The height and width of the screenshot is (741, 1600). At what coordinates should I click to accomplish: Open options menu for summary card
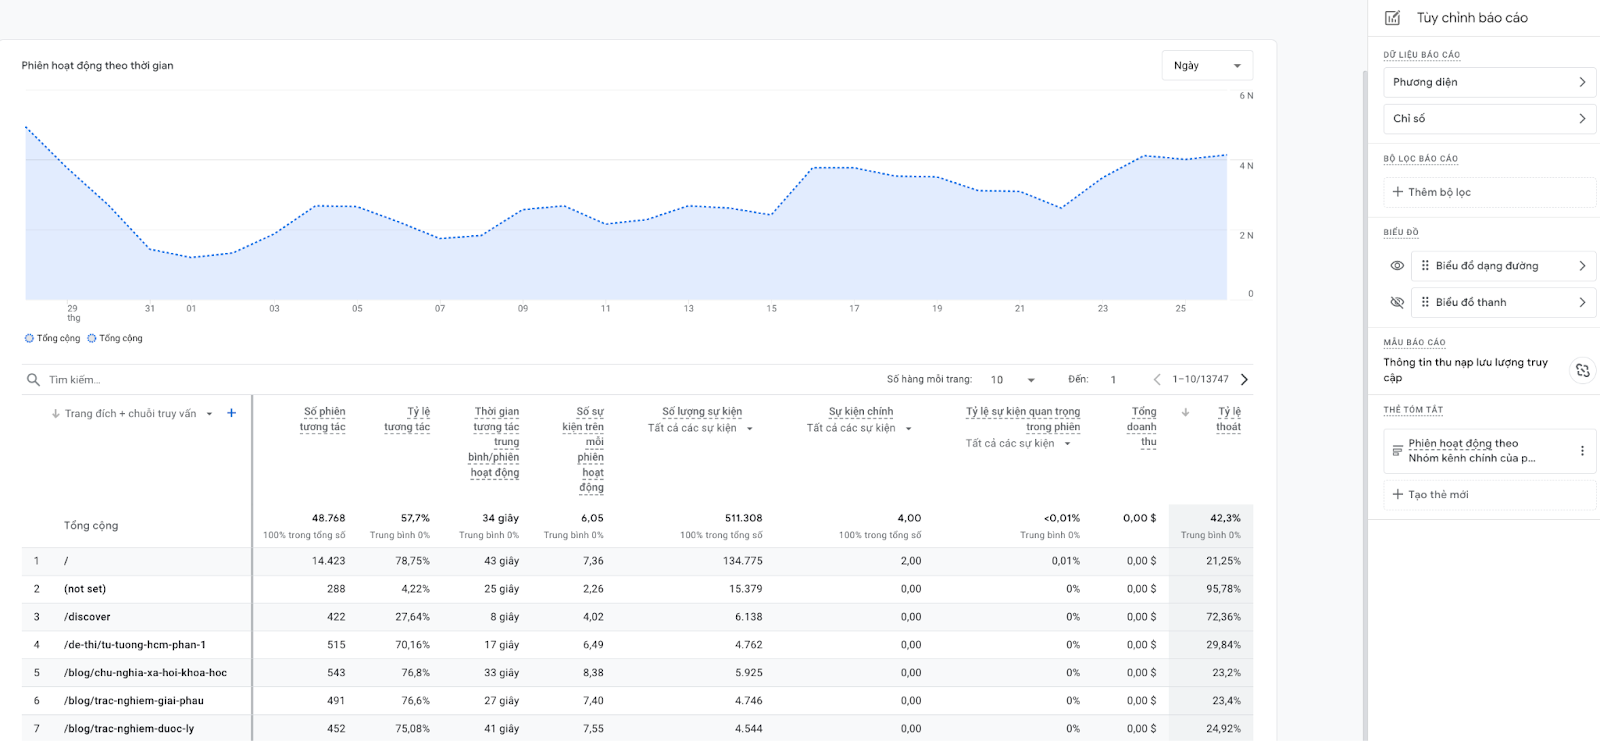tap(1582, 451)
